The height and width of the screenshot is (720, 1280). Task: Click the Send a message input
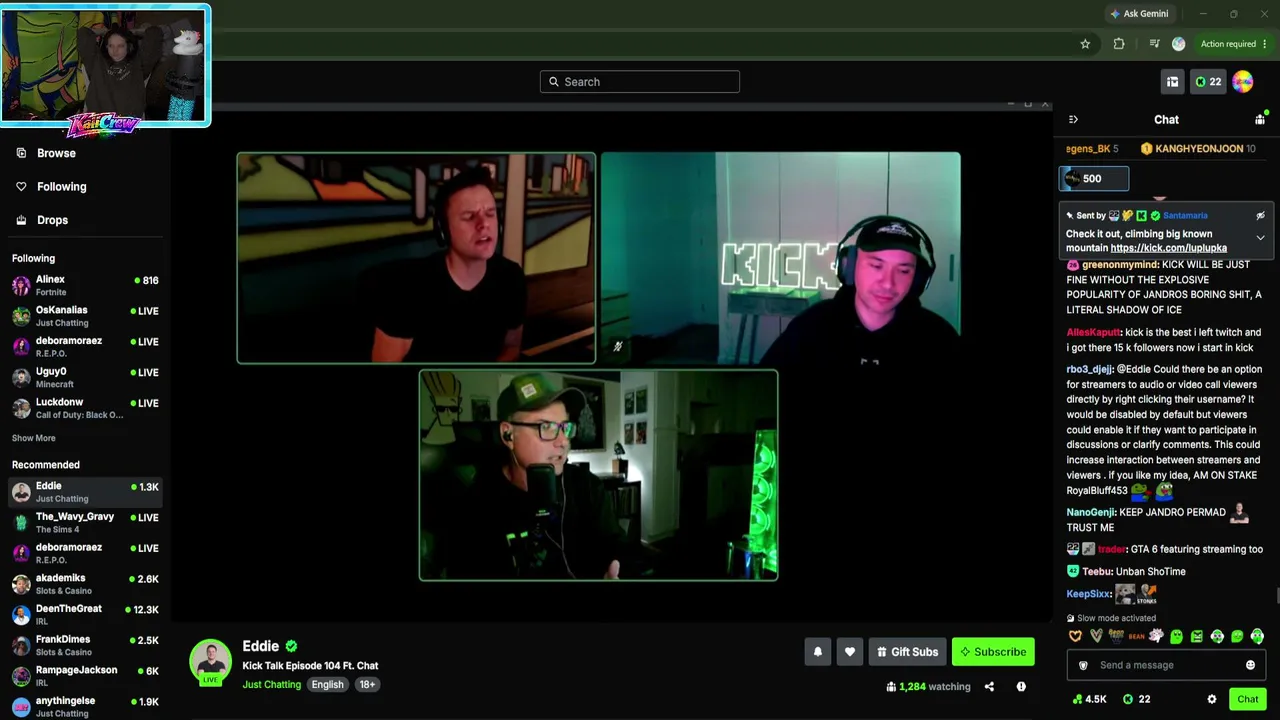(1166, 665)
